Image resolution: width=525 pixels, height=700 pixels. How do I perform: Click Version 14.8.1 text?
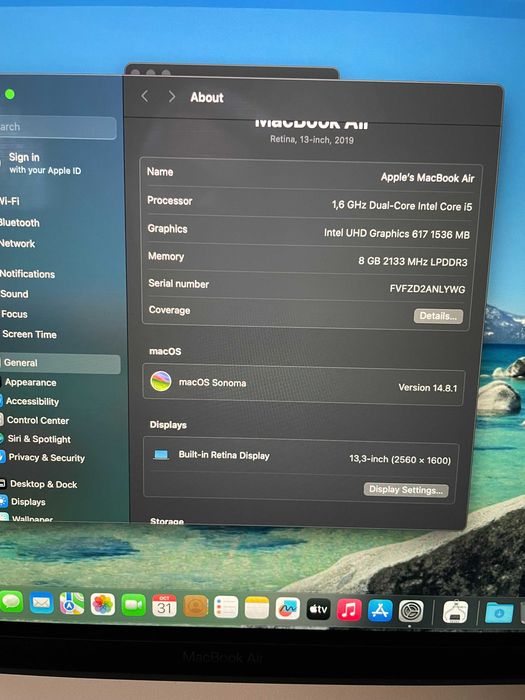428,388
